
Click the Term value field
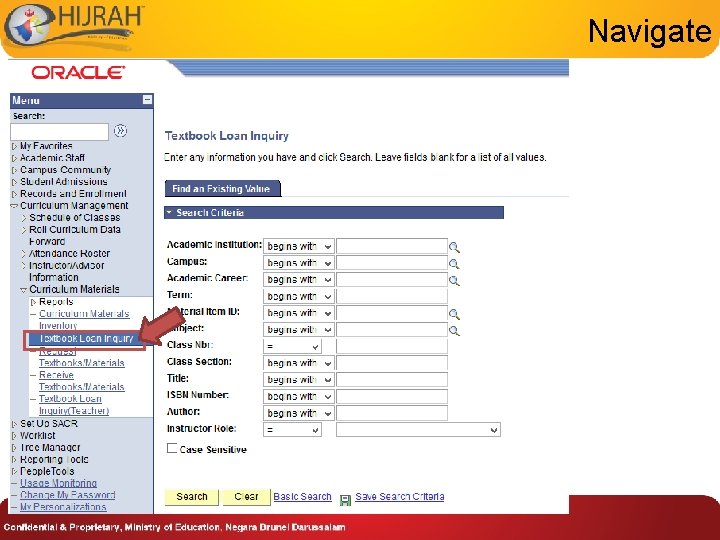[x=392, y=296]
